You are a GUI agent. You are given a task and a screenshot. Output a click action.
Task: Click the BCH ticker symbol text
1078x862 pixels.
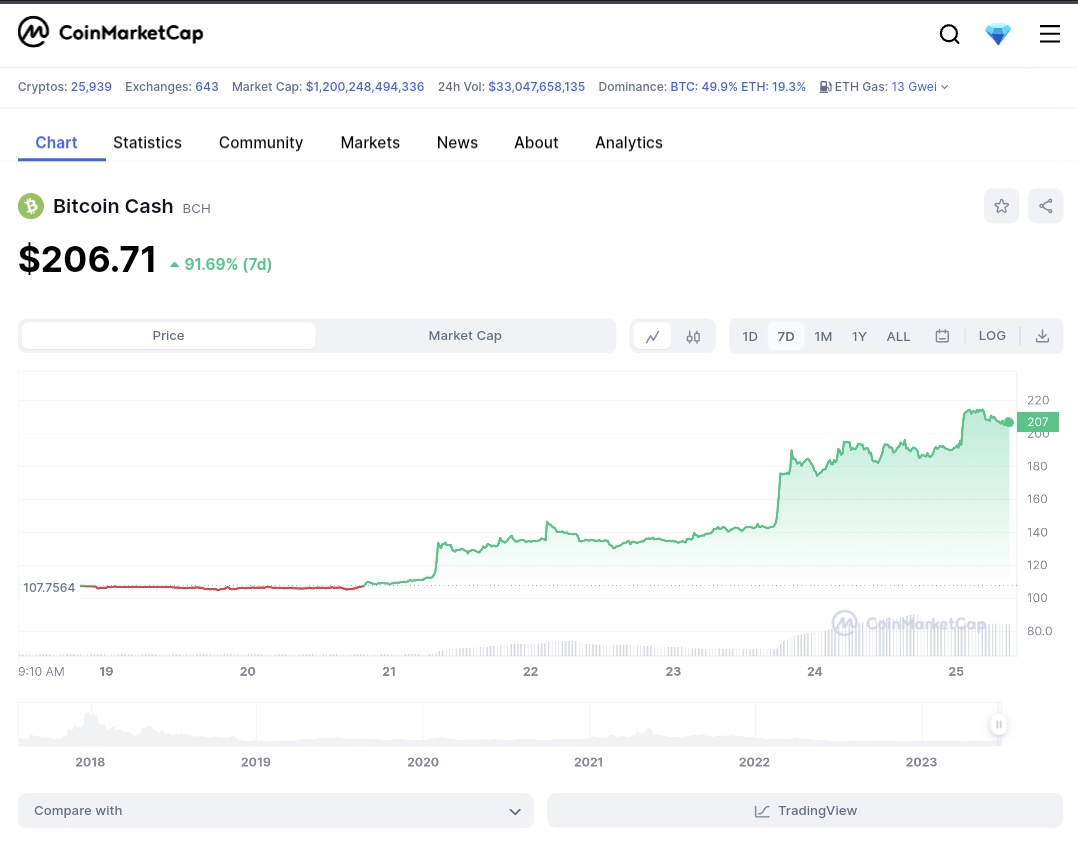pyautogui.click(x=197, y=208)
